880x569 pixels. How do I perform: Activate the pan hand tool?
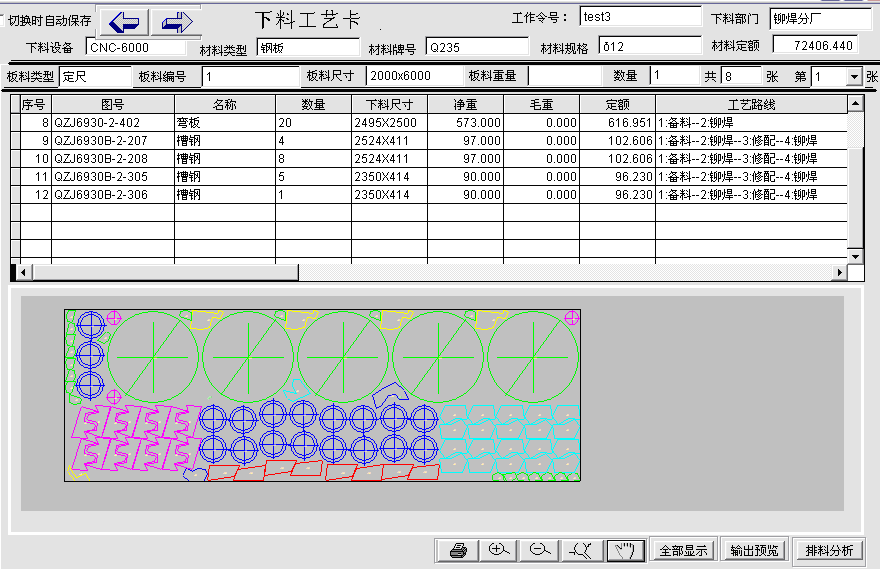click(x=623, y=550)
